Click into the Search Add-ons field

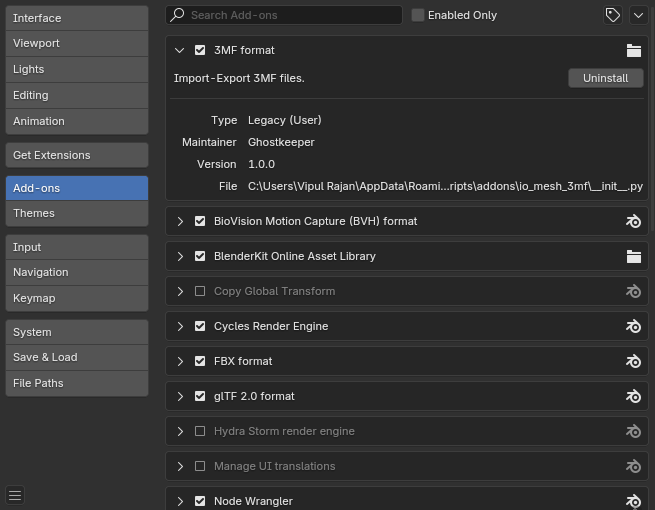(284, 15)
